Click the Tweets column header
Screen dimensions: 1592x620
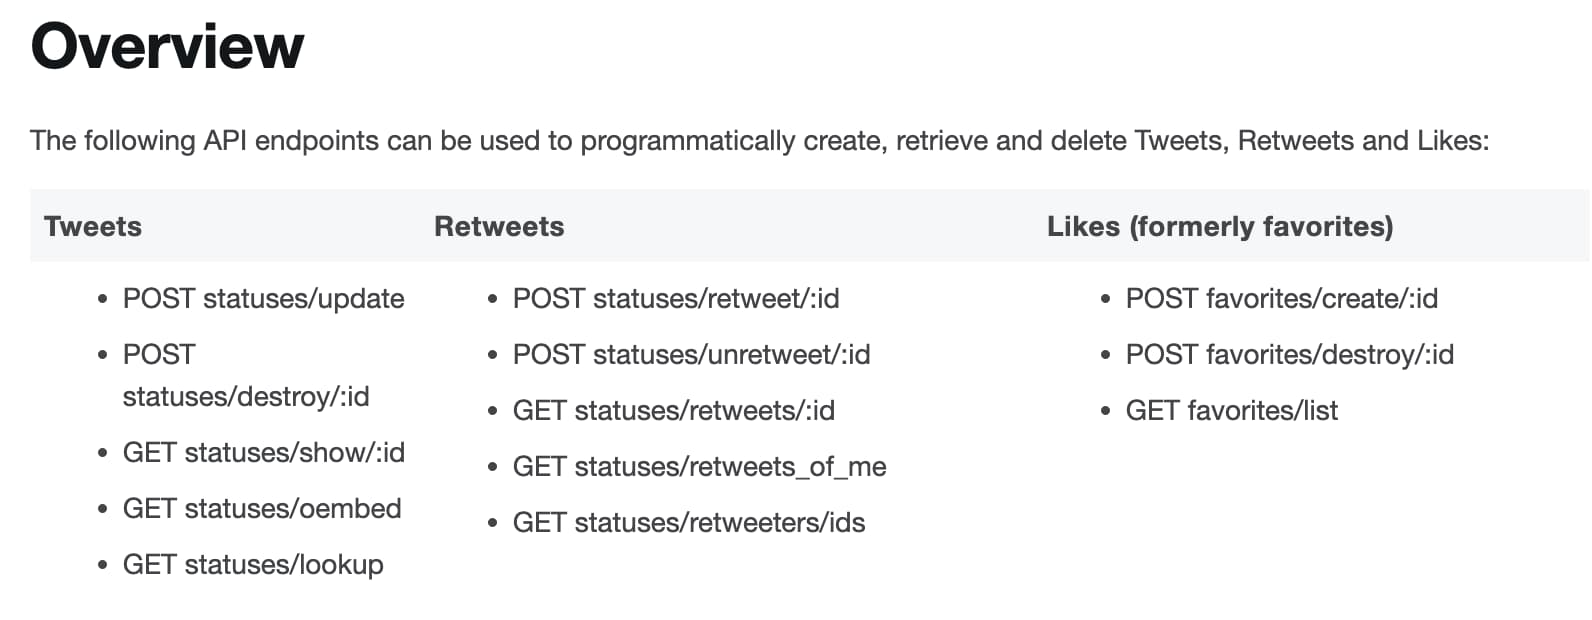click(93, 227)
